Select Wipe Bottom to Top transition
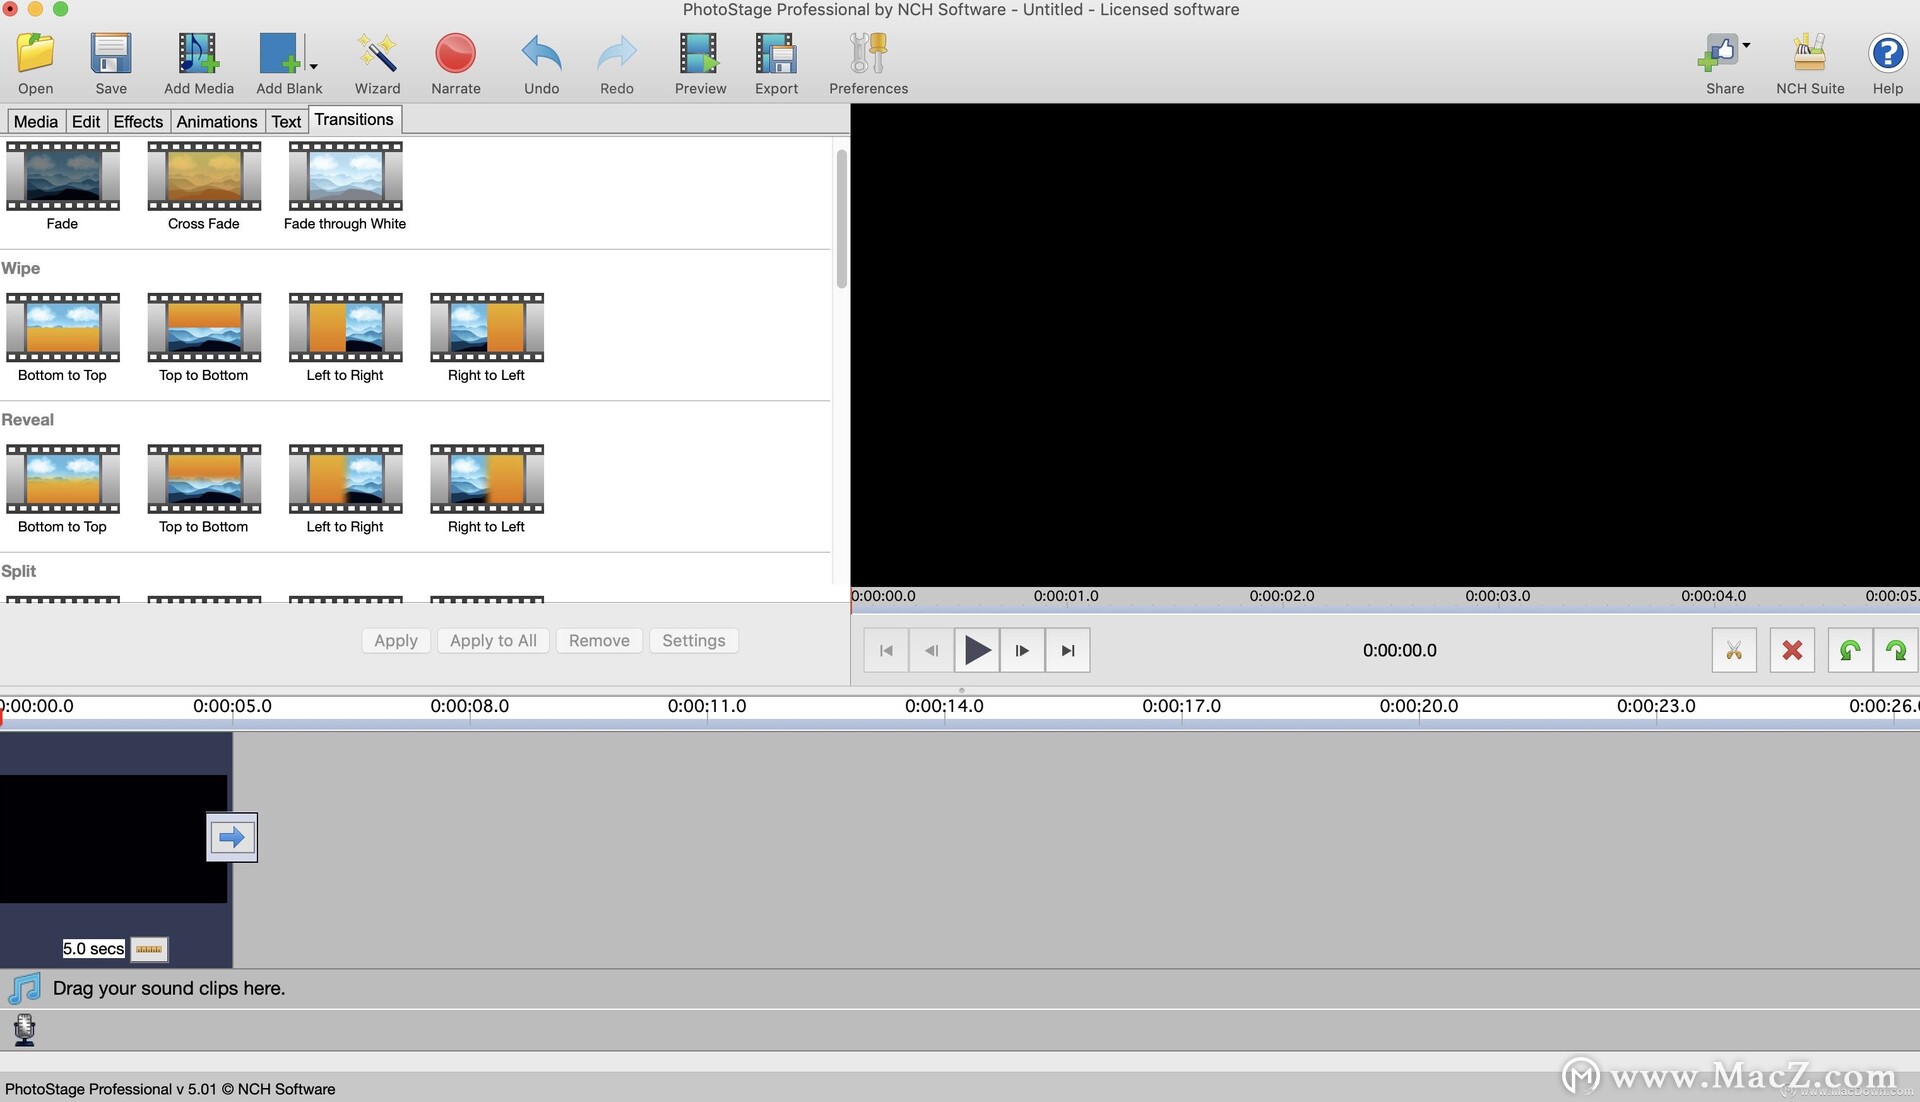This screenshot has width=1920, height=1102. click(x=63, y=327)
